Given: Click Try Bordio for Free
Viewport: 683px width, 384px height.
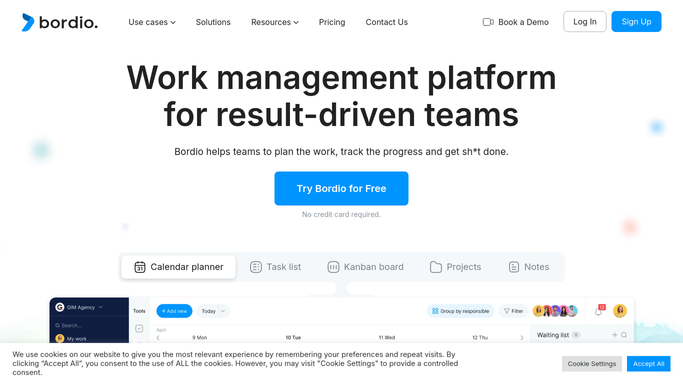Looking at the screenshot, I should (x=342, y=189).
